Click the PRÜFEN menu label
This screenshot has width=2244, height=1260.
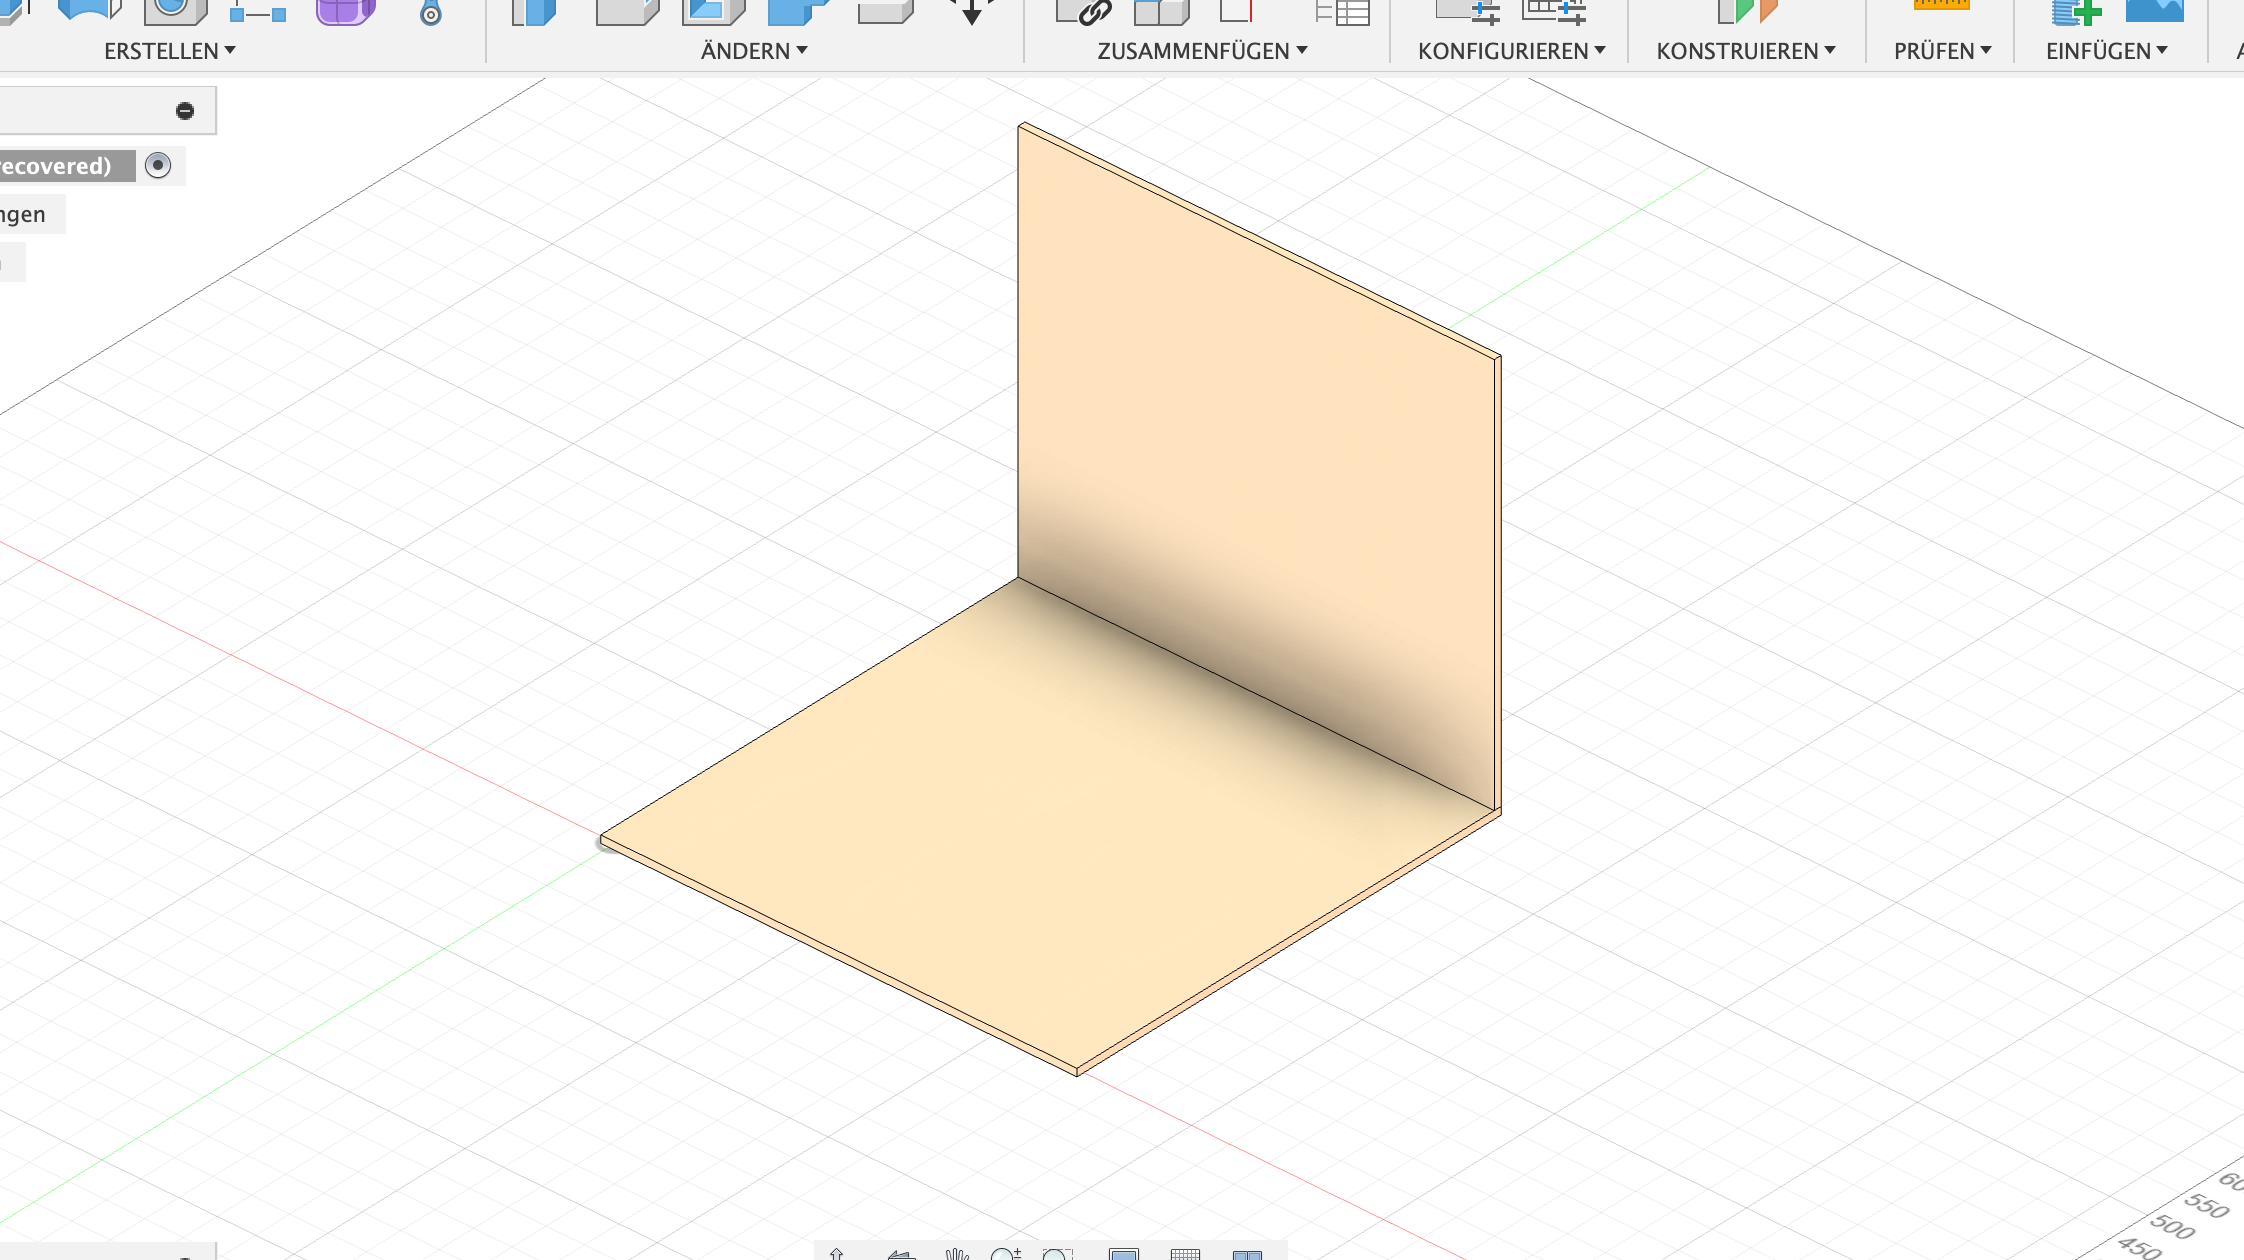pyautogui.click(x=1942, y=51)
